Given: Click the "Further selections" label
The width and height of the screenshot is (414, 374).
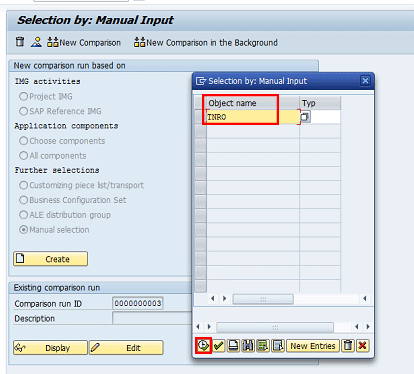Looking at the screenshot, I should pyautogui.click(x=57, y=170).
